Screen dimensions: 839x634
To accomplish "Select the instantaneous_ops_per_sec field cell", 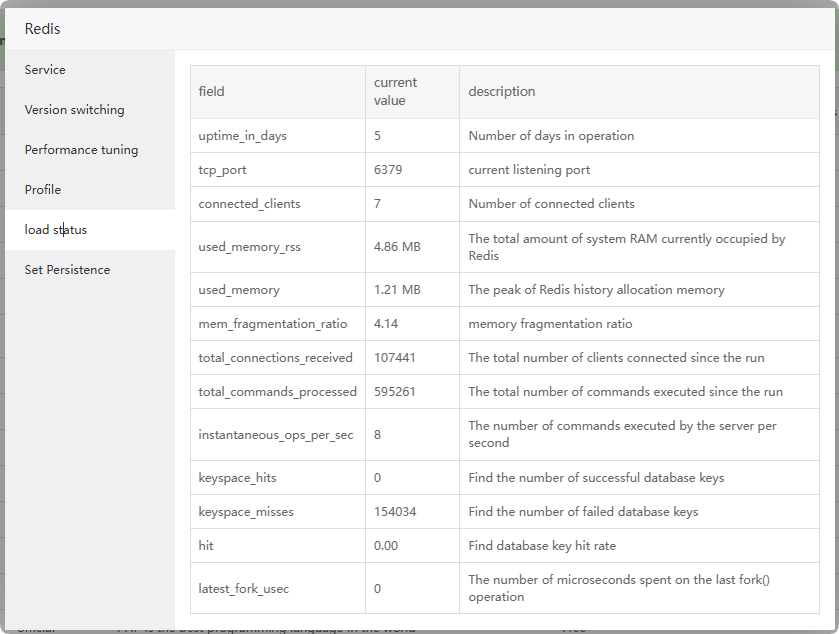I will click(x=276, y=435).
